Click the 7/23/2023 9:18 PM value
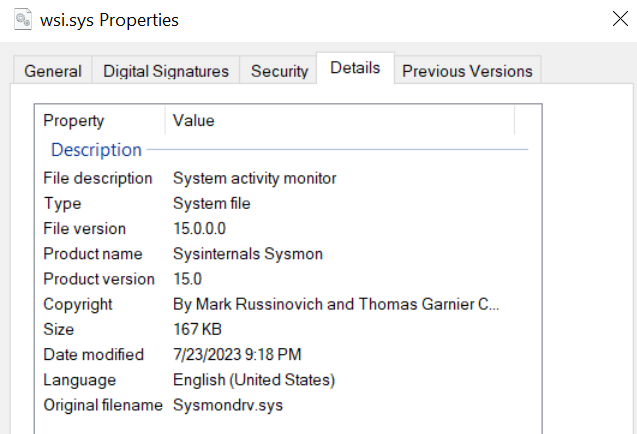 tap(237, 354)
